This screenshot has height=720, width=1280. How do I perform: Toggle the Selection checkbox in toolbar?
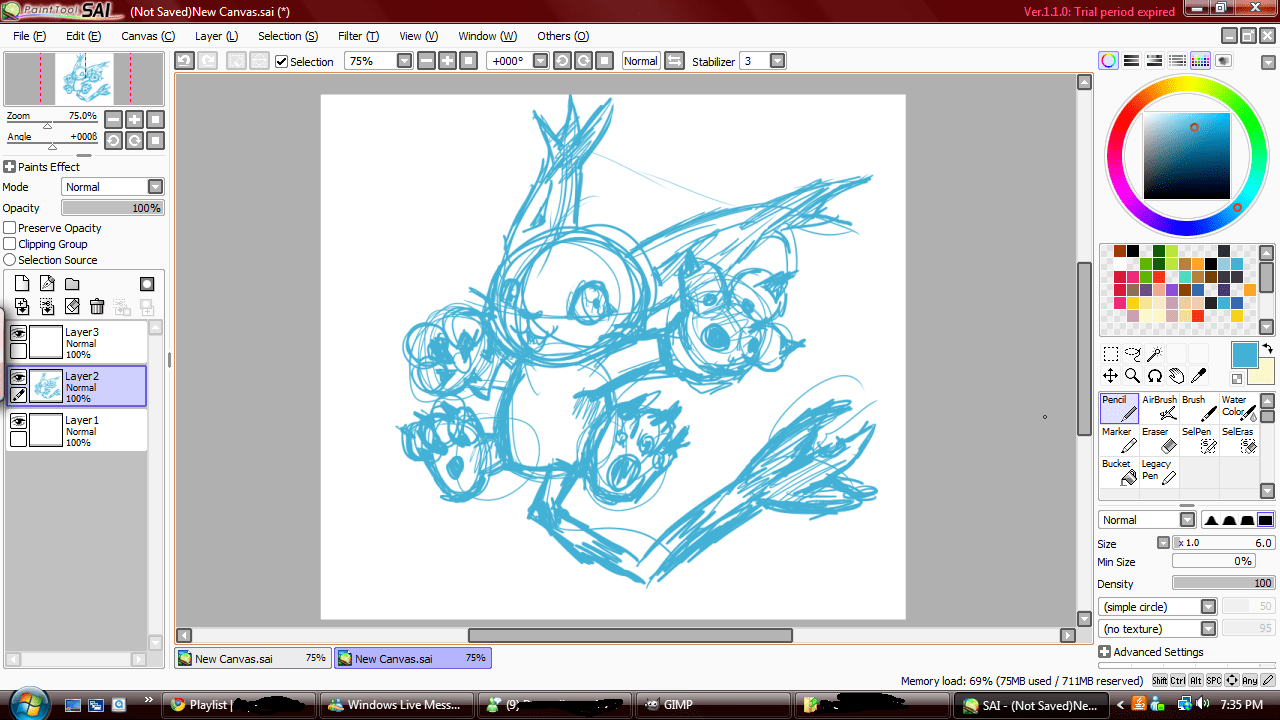pyautogui.click(x=281, y=62)
